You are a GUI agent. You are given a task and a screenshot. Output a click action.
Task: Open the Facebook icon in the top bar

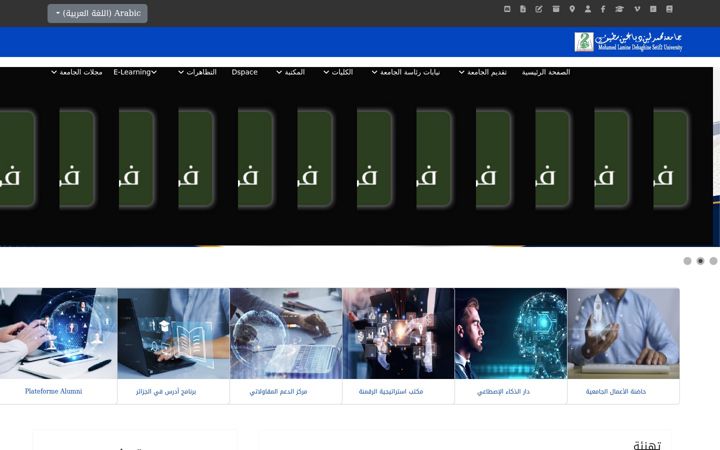click(603, 9)
